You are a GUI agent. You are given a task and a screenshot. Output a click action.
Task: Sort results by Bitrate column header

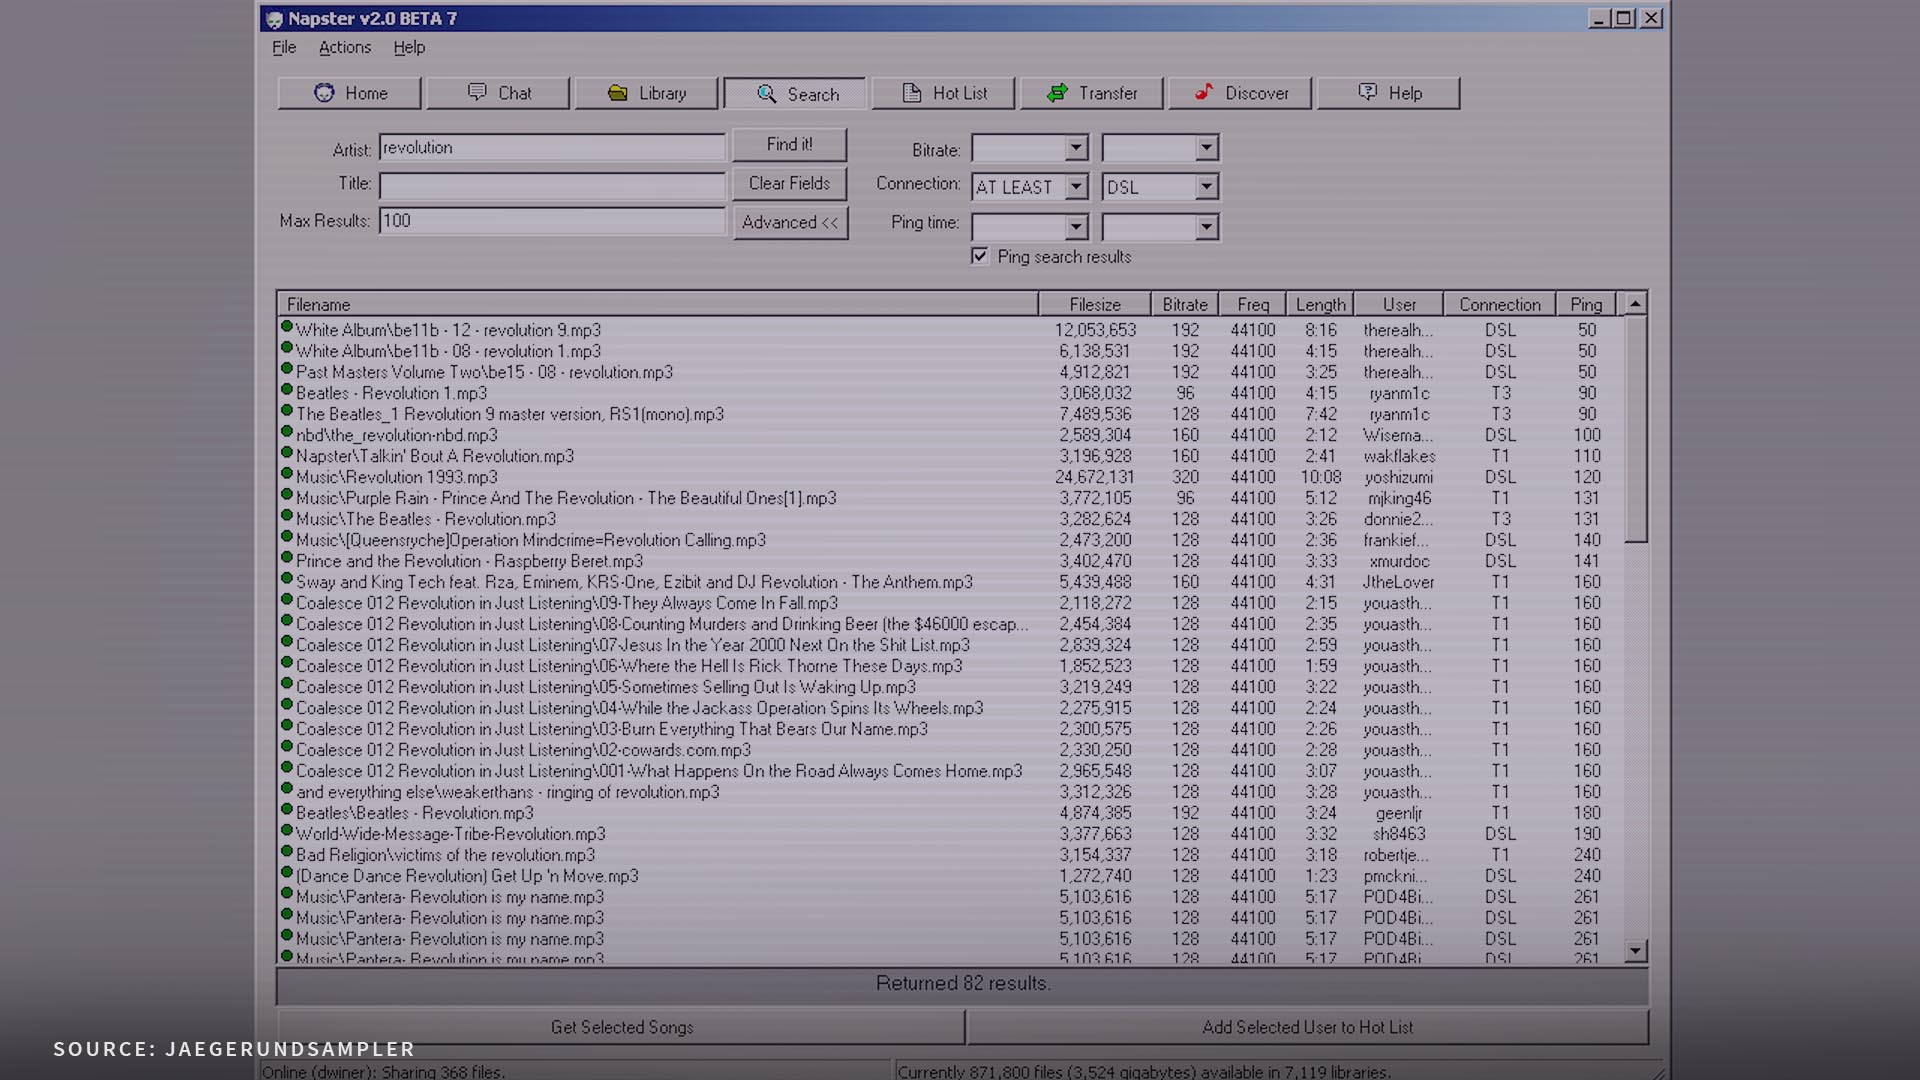click(1185, 304)
